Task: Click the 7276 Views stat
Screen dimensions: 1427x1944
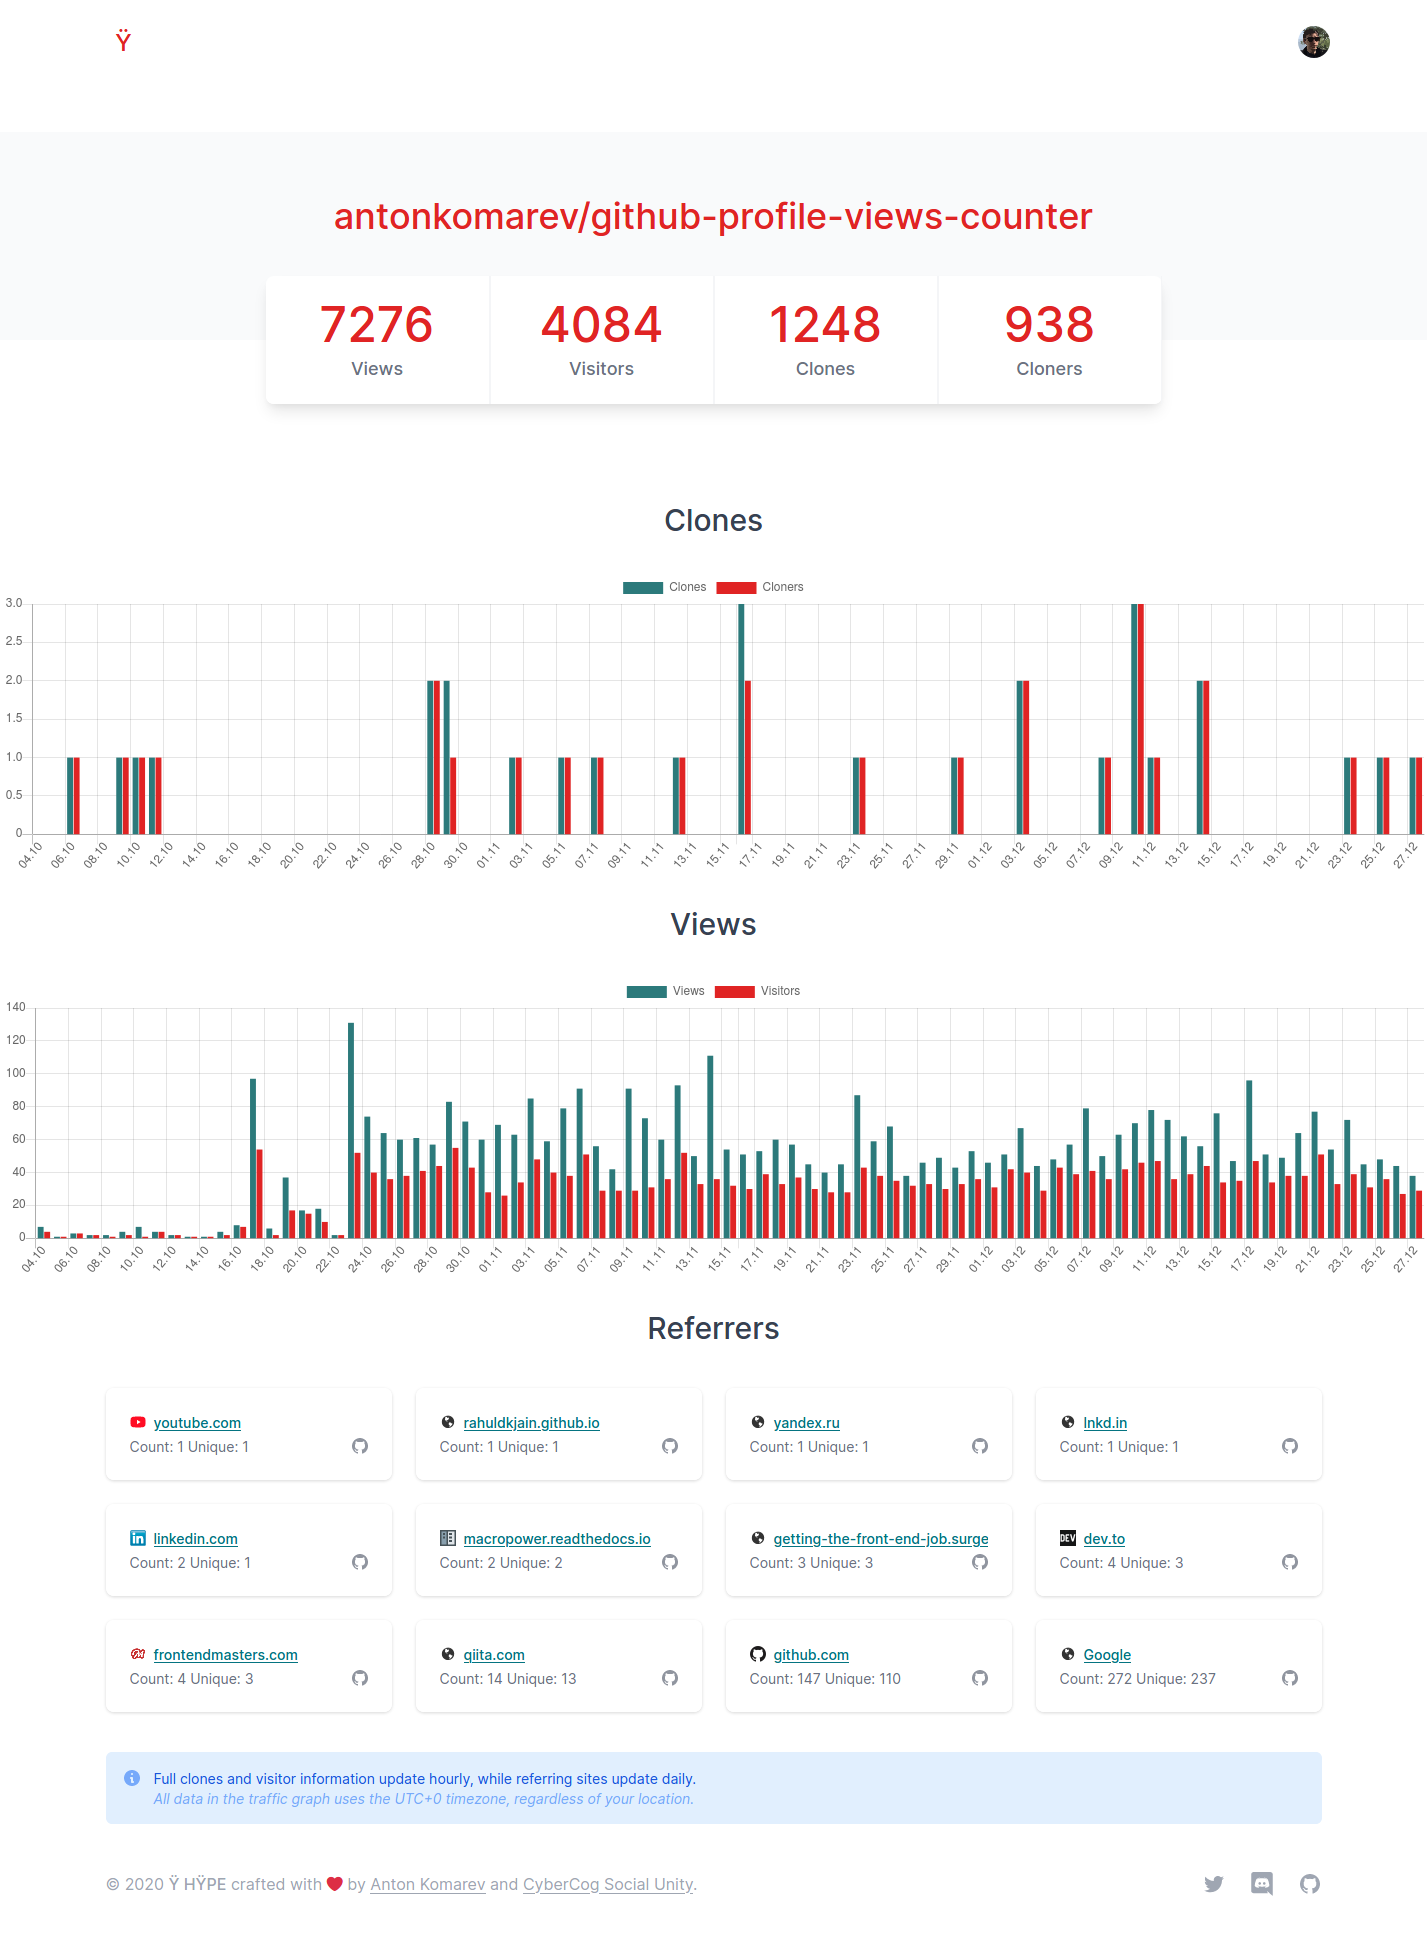Action: [377, 340]
